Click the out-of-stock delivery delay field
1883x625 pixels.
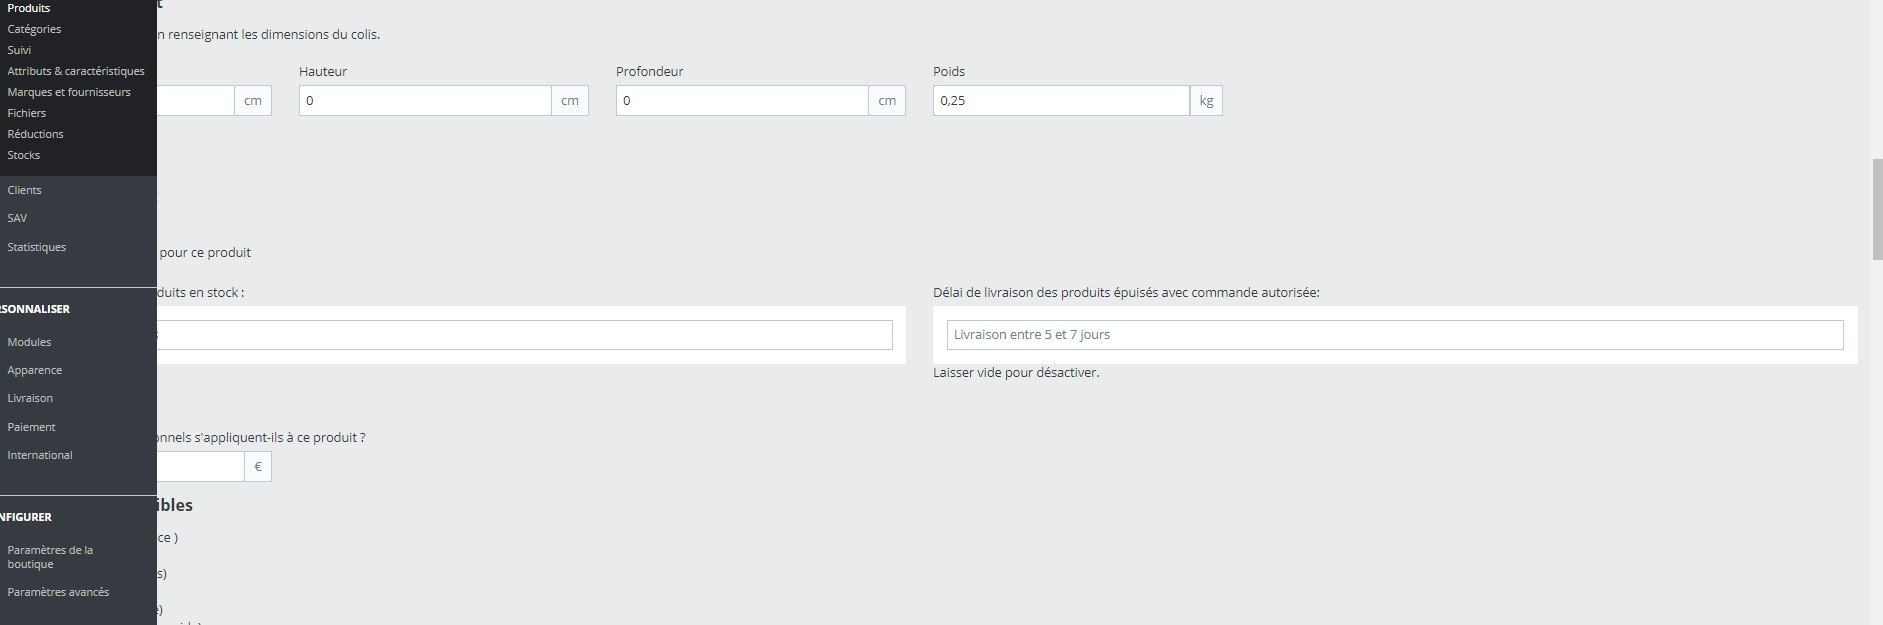tap(1394, 335)
